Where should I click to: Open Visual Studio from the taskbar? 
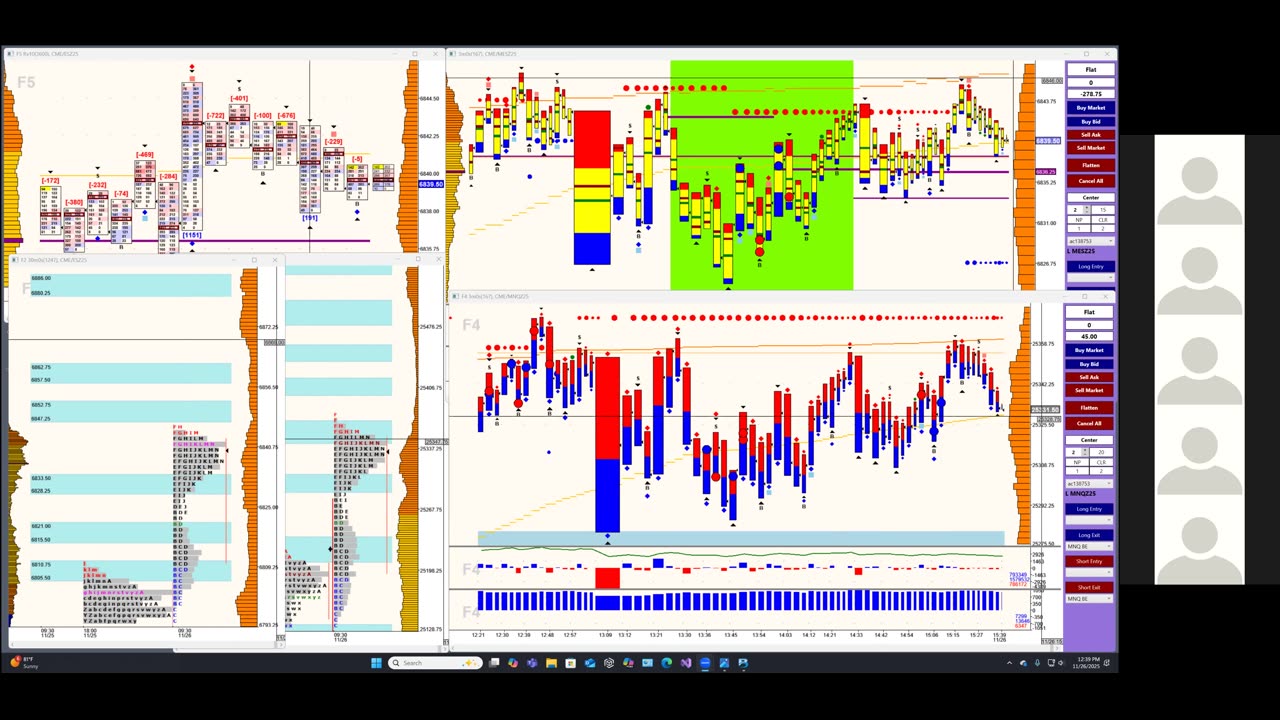[x=686, y=663]
